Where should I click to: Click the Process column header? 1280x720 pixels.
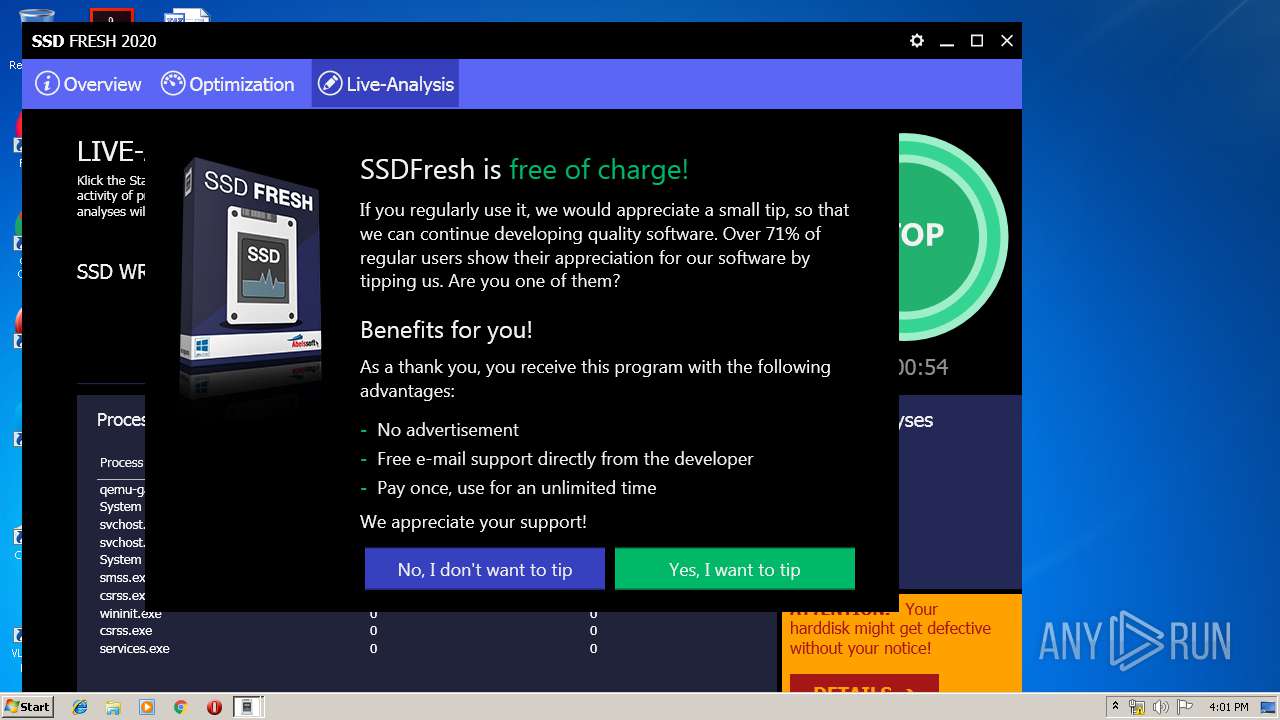(121, 462)
